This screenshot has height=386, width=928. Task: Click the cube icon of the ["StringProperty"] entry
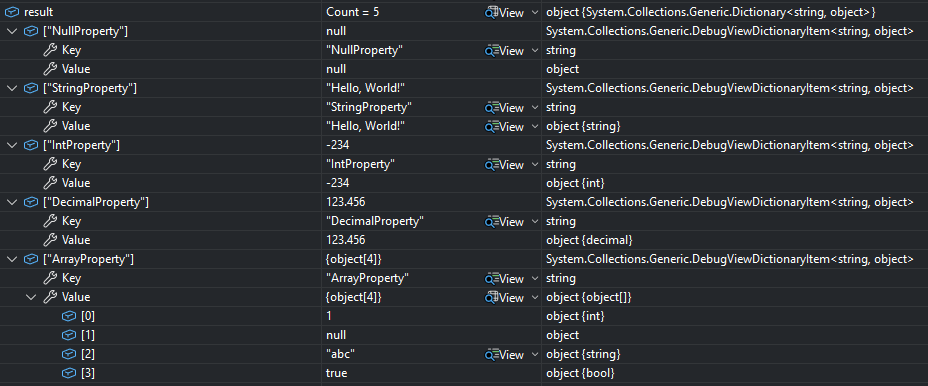[x=31, y=88]
